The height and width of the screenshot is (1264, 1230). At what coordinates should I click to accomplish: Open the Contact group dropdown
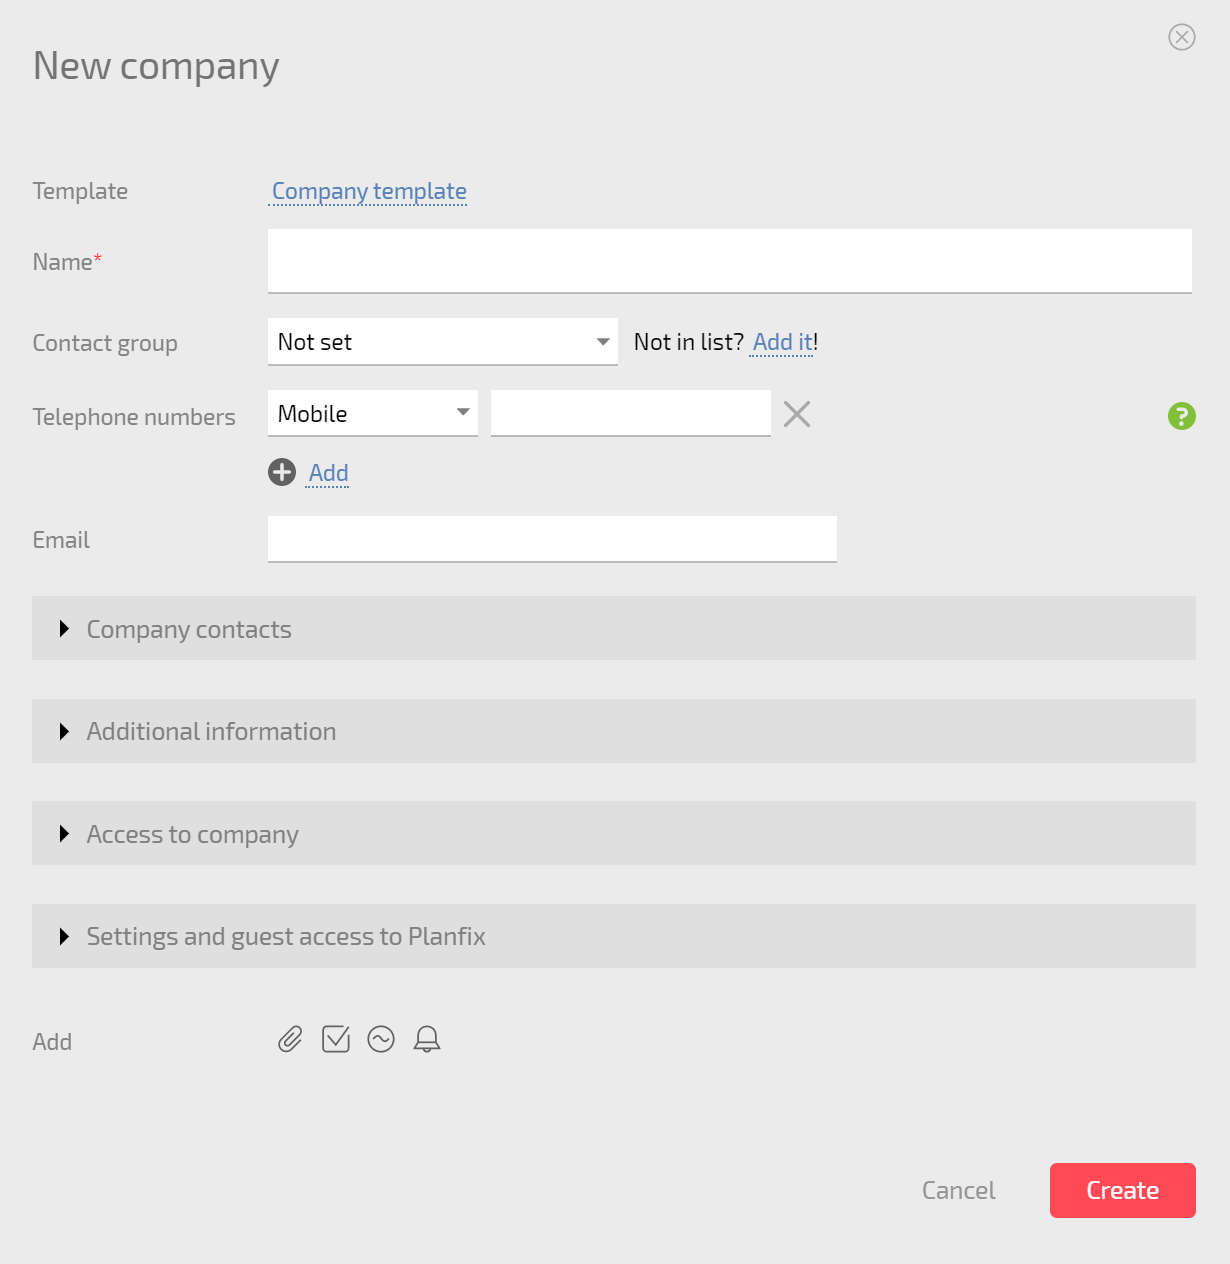[x=443, y=342]
